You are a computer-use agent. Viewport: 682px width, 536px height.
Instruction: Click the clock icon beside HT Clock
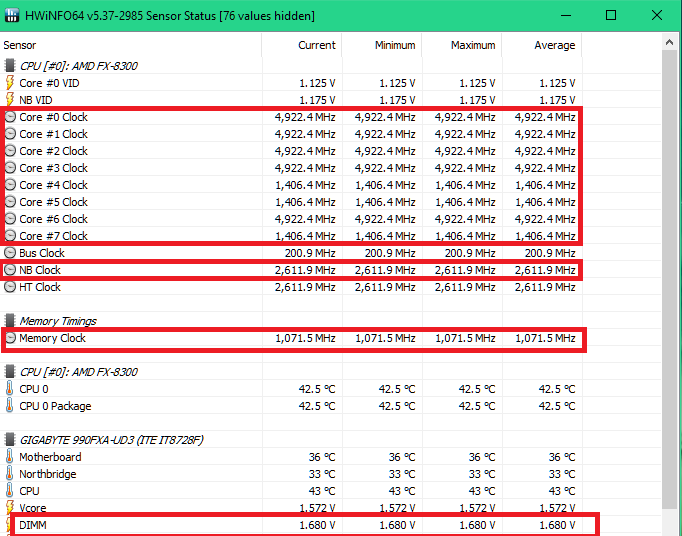[10, 287]
